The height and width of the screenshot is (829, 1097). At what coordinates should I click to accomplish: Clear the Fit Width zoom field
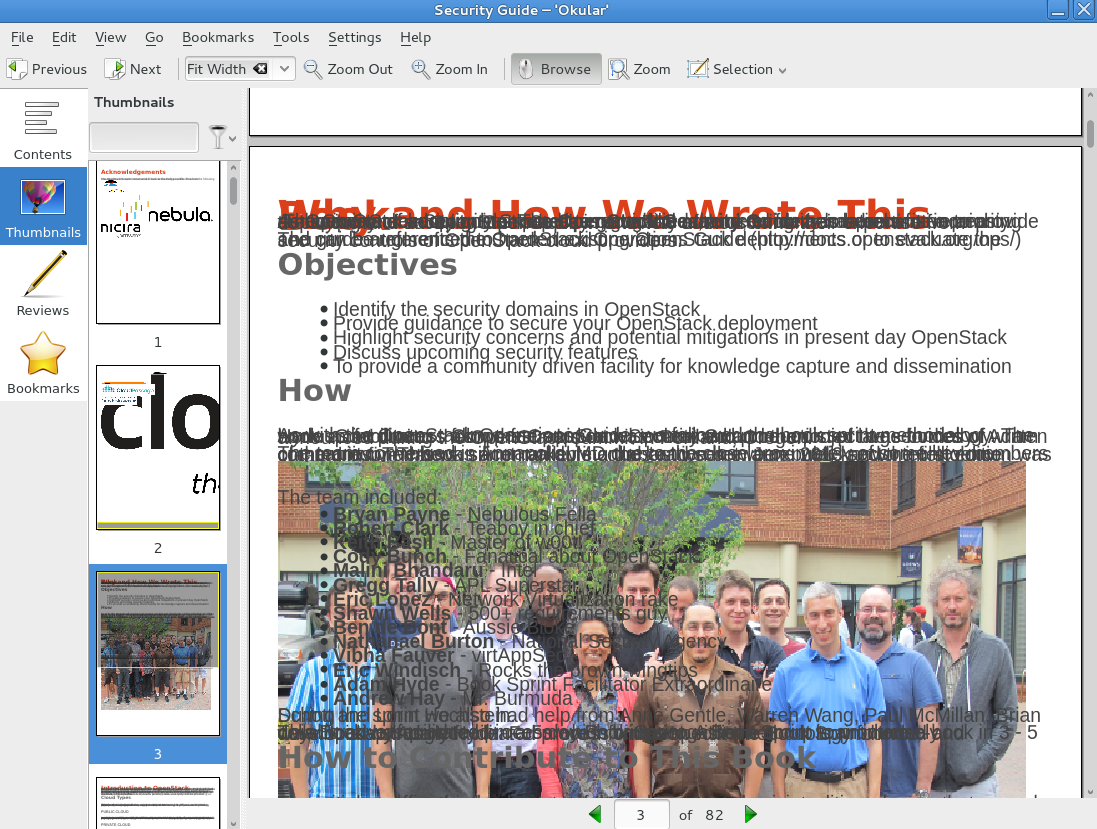(260, 69)
